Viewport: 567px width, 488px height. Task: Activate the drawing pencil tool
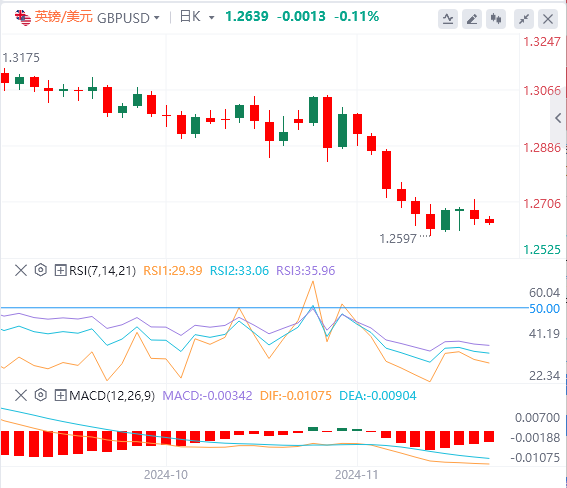click(x=472, y=19)
